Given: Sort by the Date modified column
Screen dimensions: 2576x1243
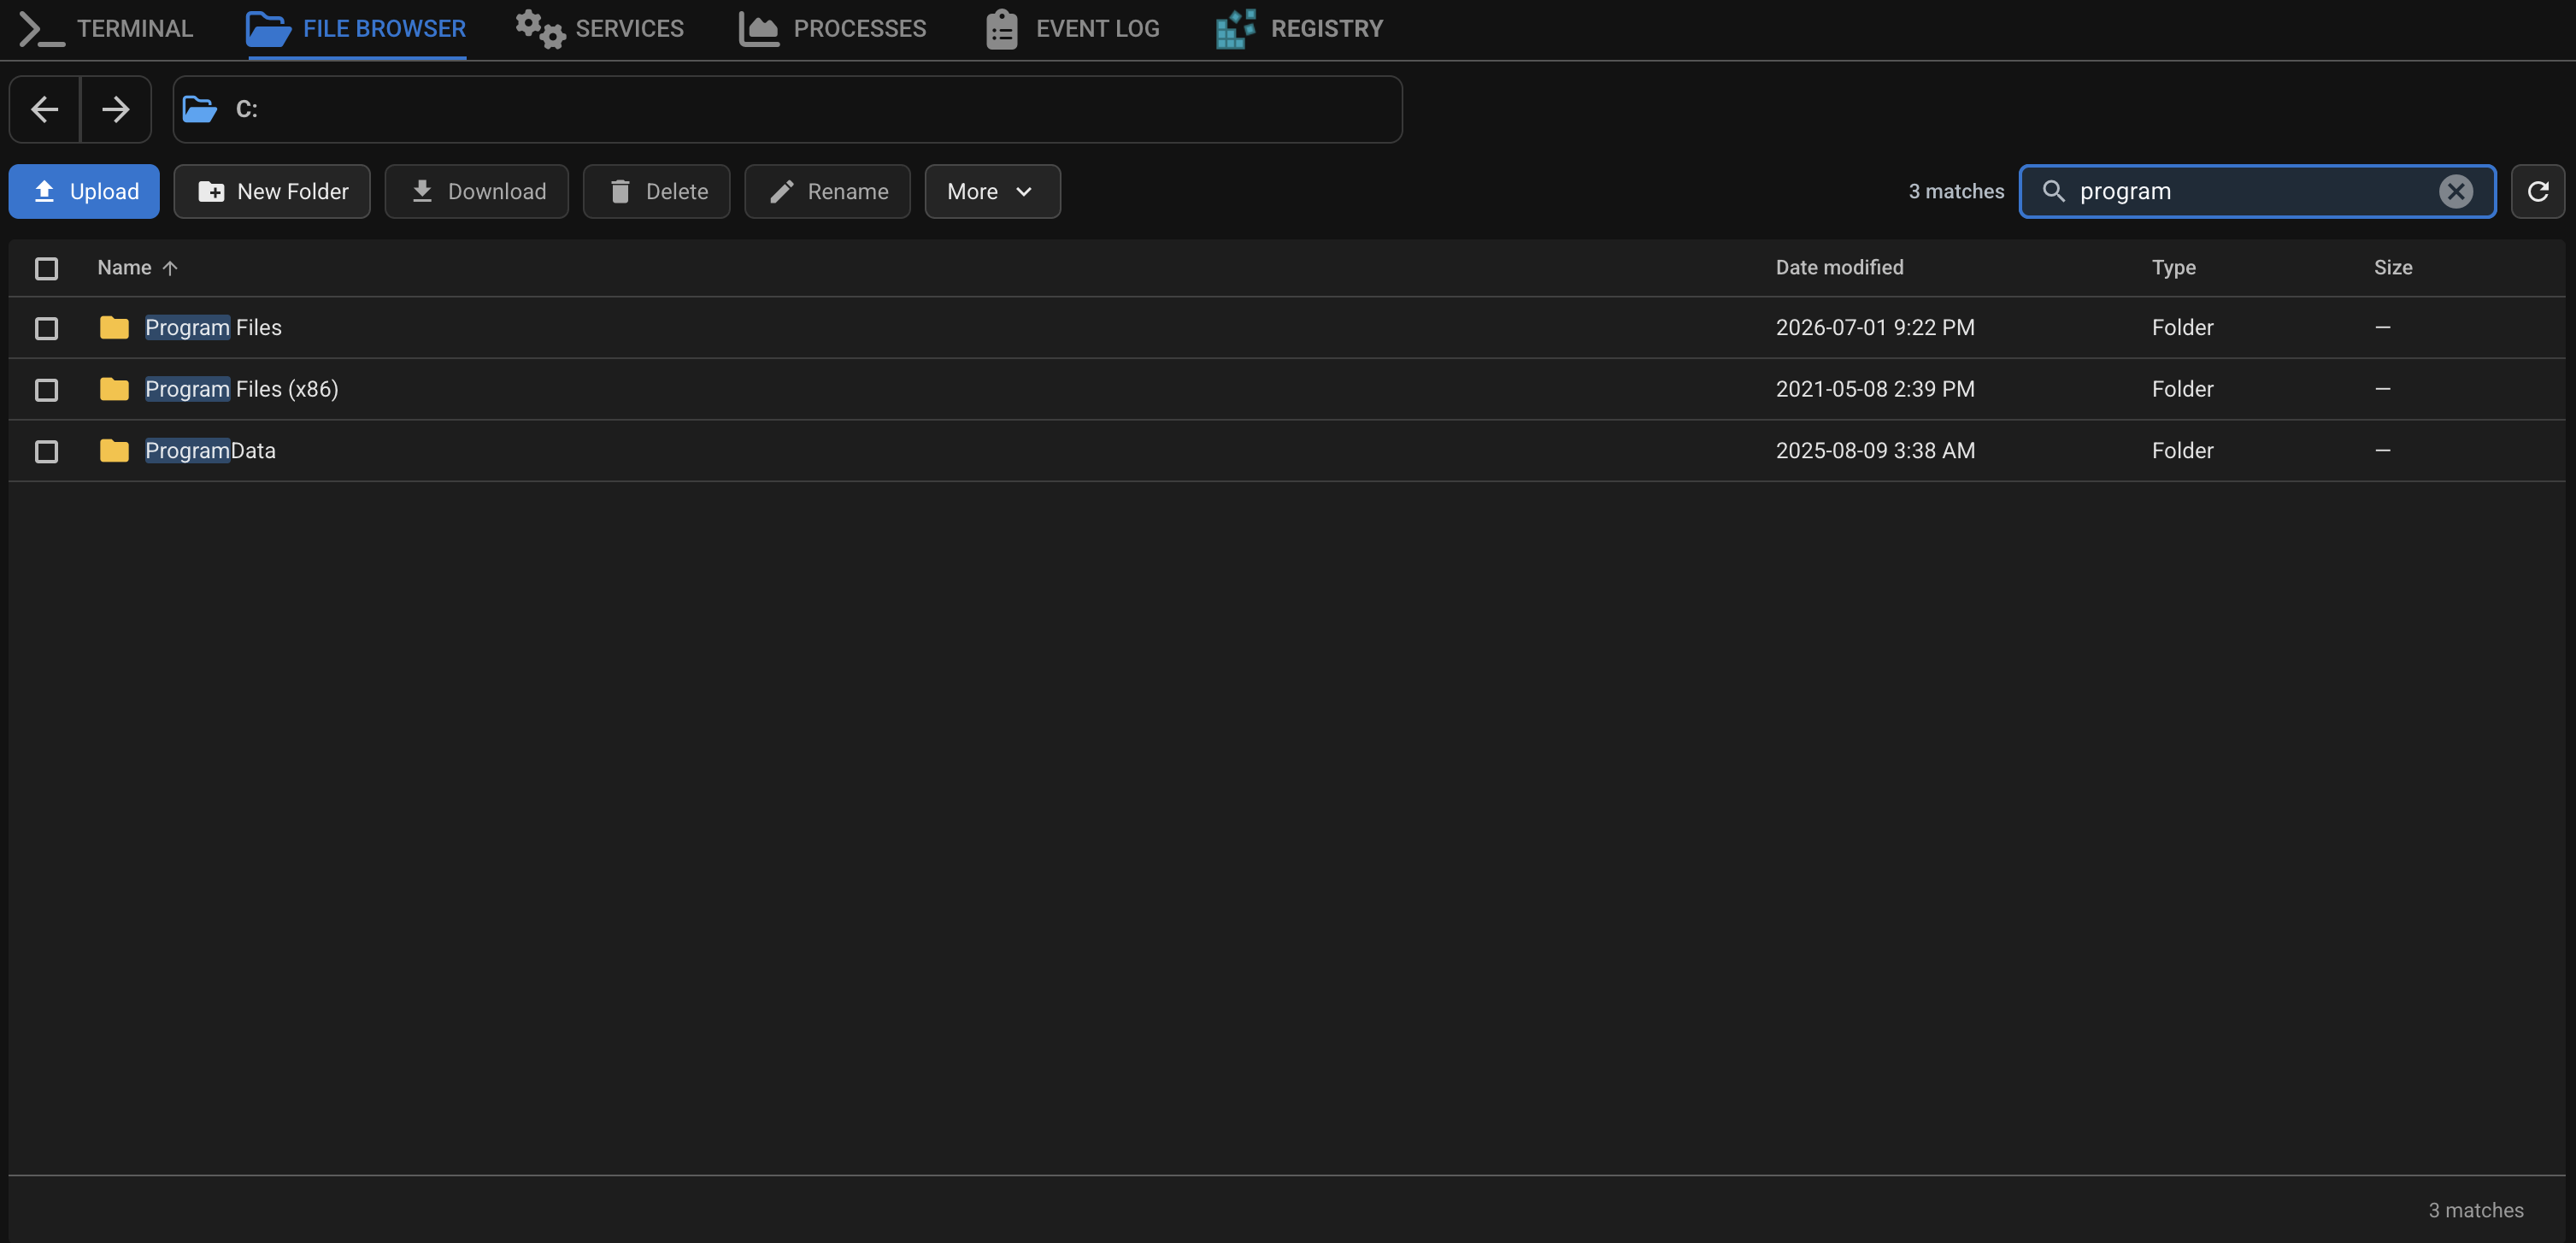Looking at the screenshot, I should tap(1839, 268).
